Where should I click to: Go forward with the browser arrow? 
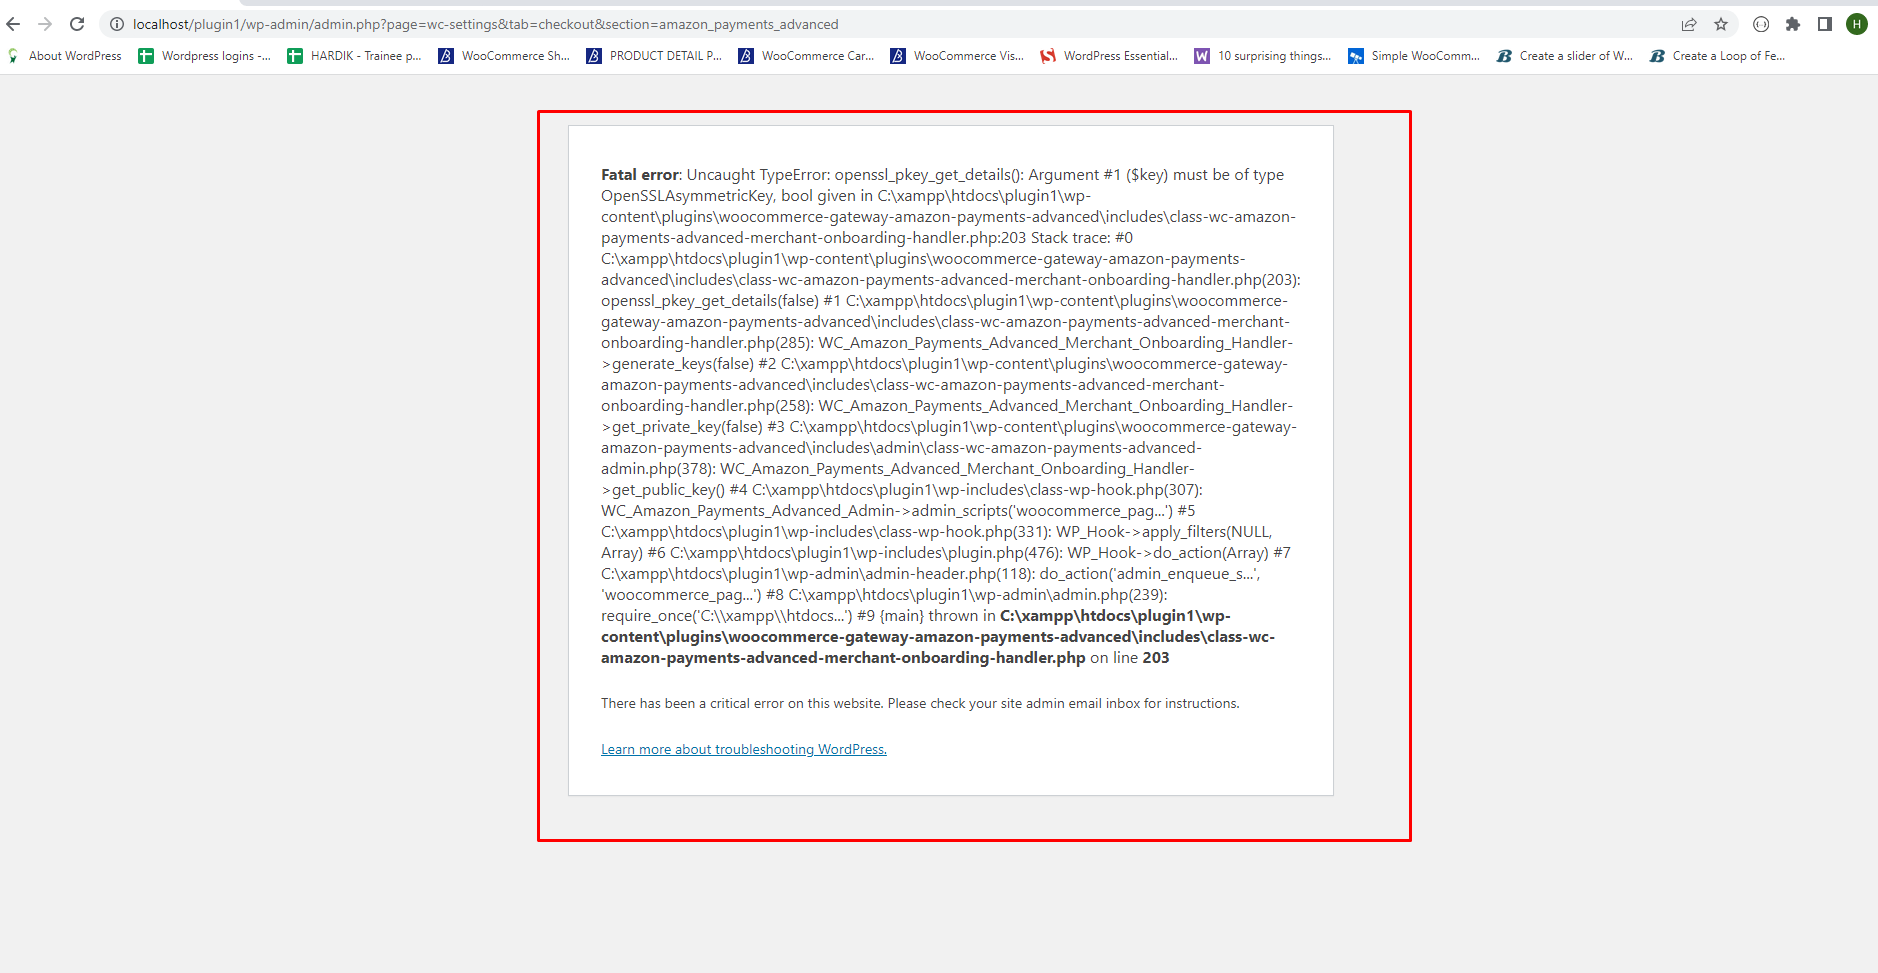[45, 24]
